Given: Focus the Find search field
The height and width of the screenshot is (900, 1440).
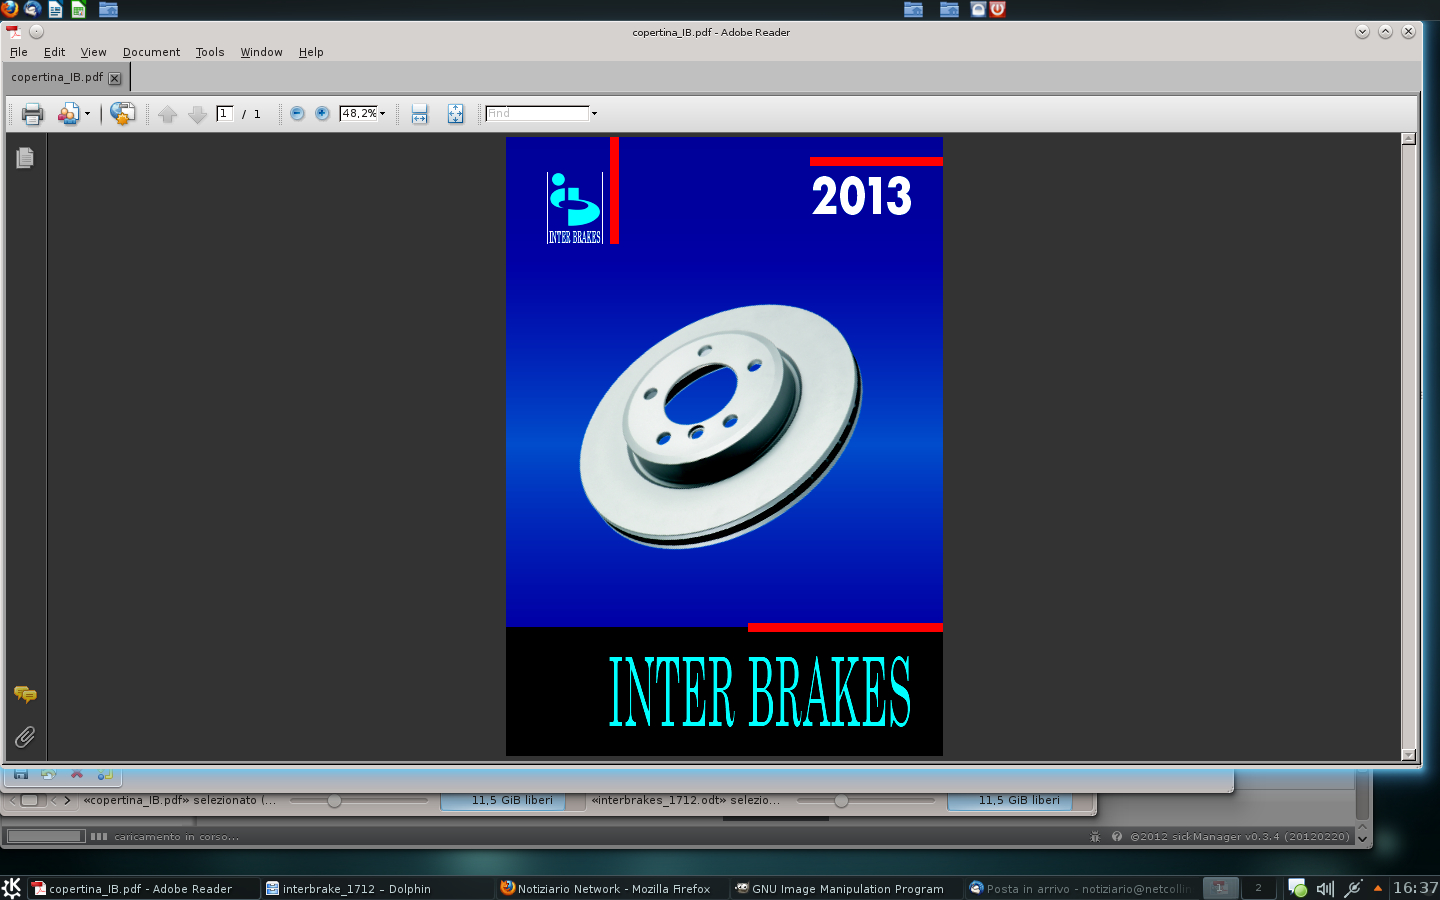Looking at the screenshot, I should (537, 113).
